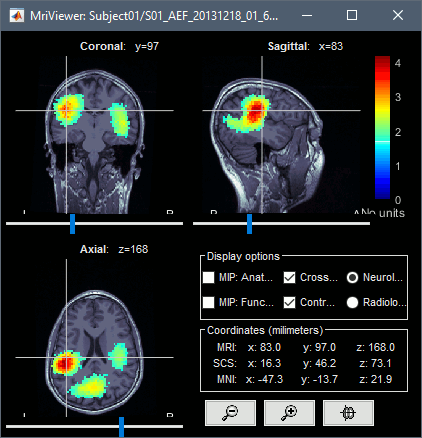Image resolution: width=422 pixels, height=438 pixels.
Task: Click the coronal slice slider handle
Action: pos(72,224)
